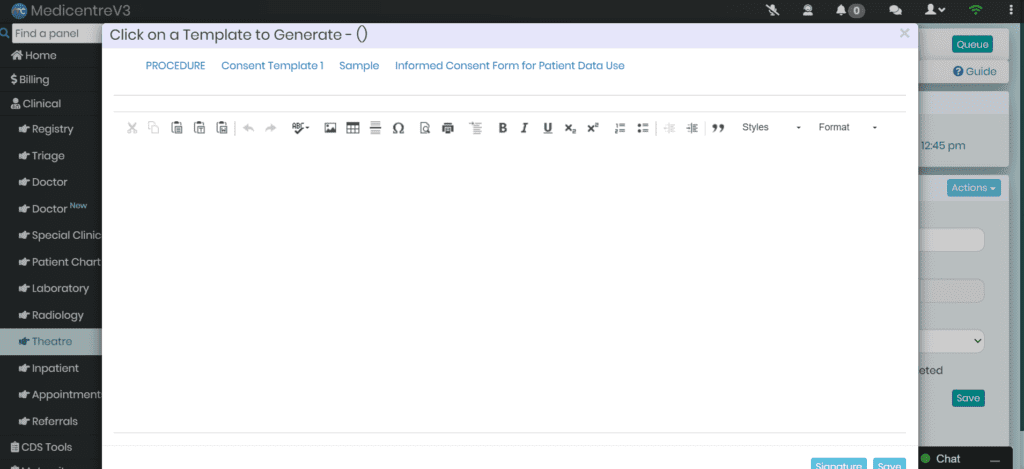Viewport: 1024px width, 469px height.
Task: Click the Insert Image icon
Action: [x=330, y=128]
